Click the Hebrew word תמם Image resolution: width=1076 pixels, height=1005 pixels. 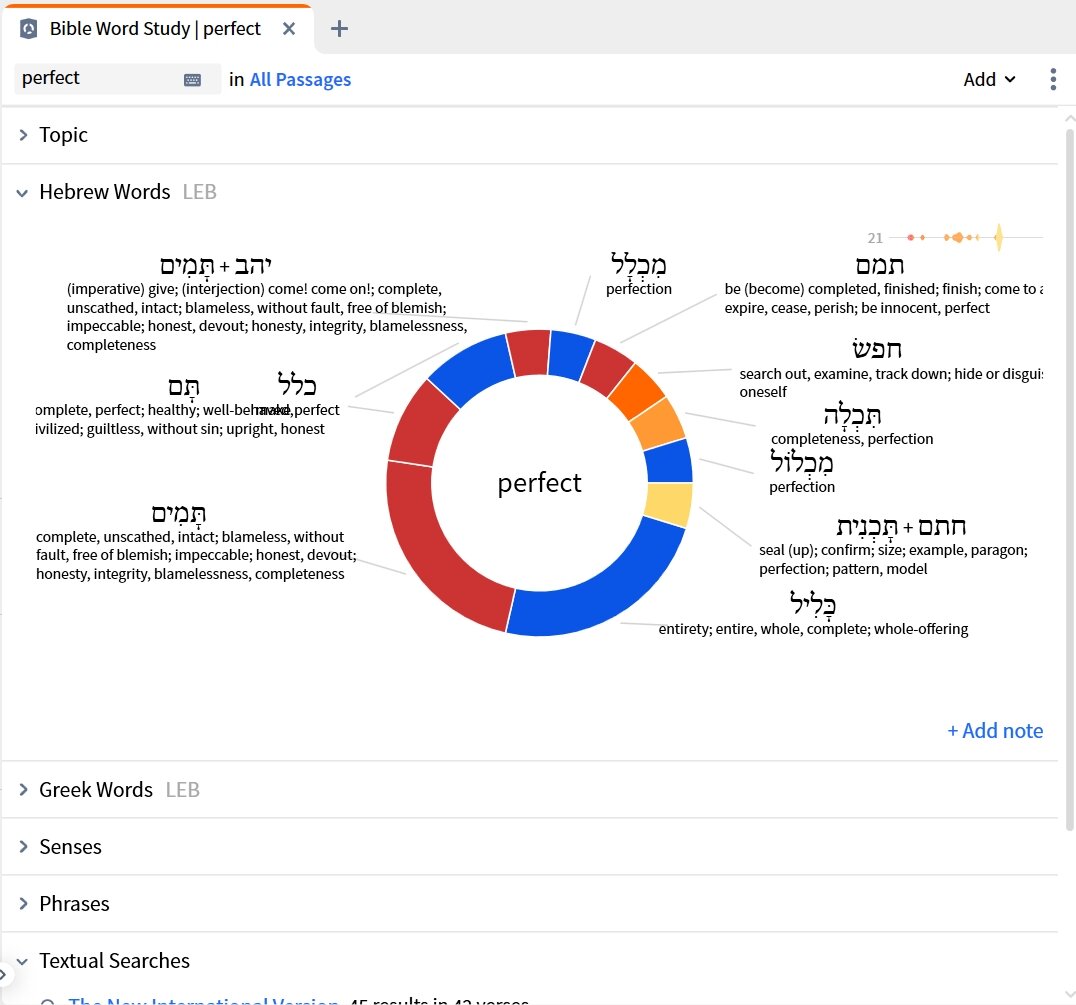pyautogui.click(x=879, y=265)
